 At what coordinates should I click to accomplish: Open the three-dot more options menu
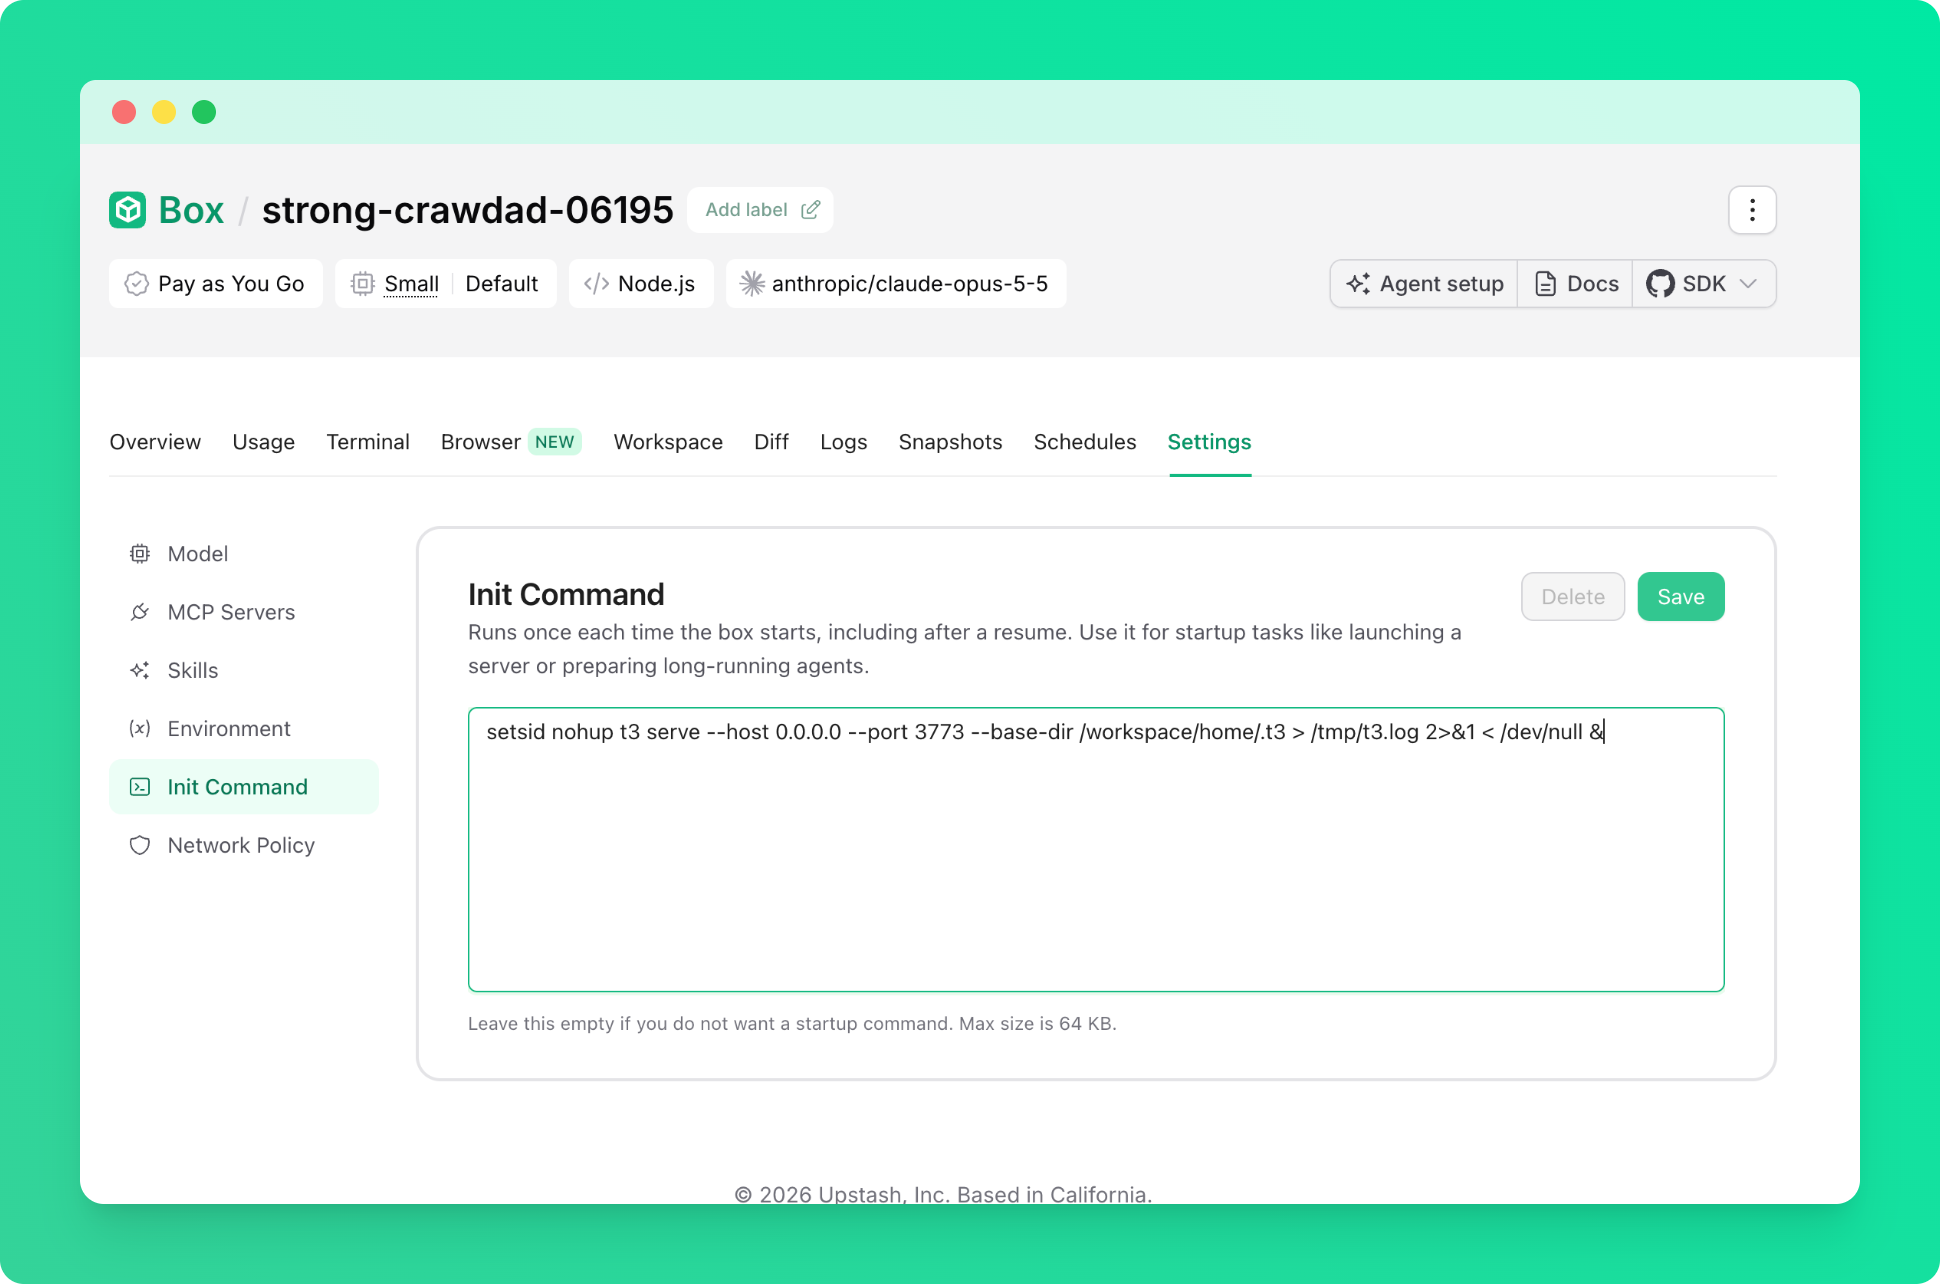click(1752, 210)
